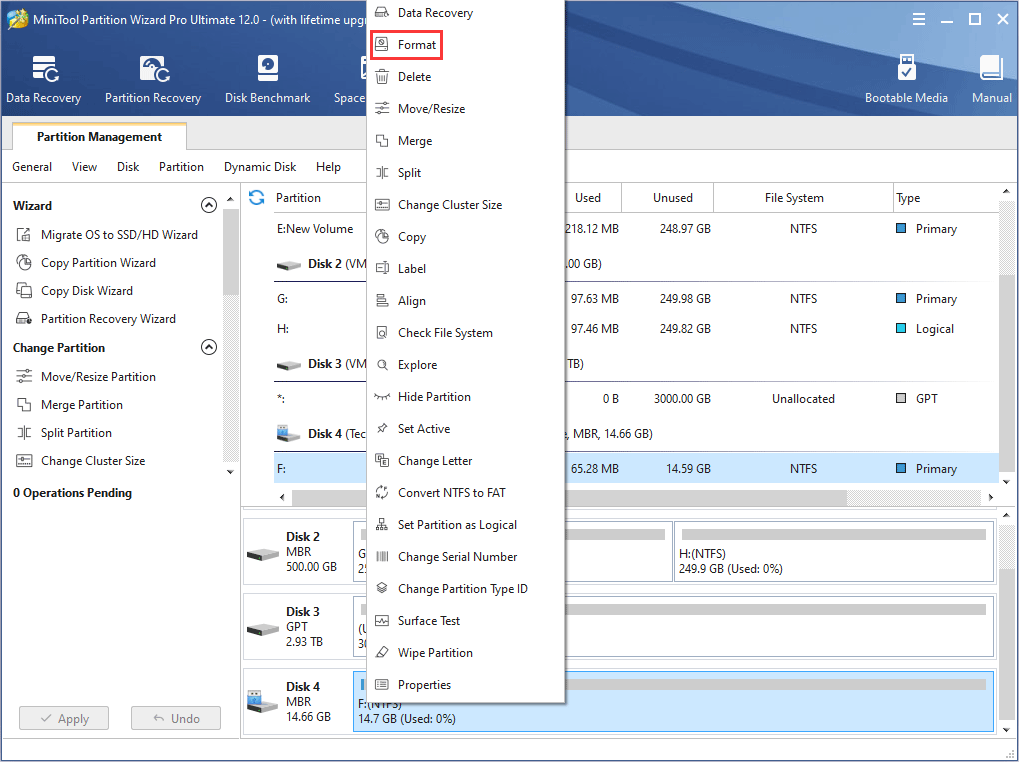Screen dimensions: 1019x762
Task: Click the Undo button
Action: pos(176,718)
